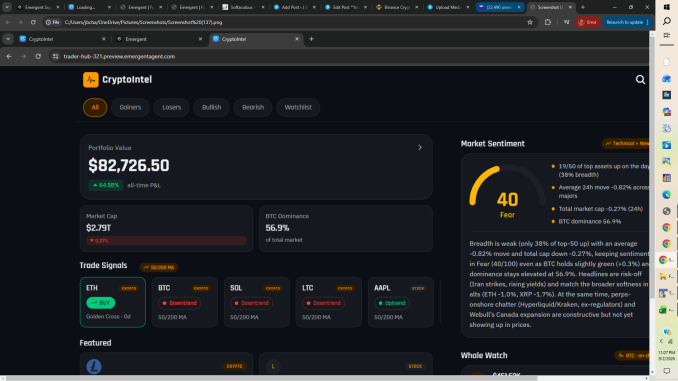Select the All filter pill
The width and height of the screenshot is (678, 381).
point(95,107)
